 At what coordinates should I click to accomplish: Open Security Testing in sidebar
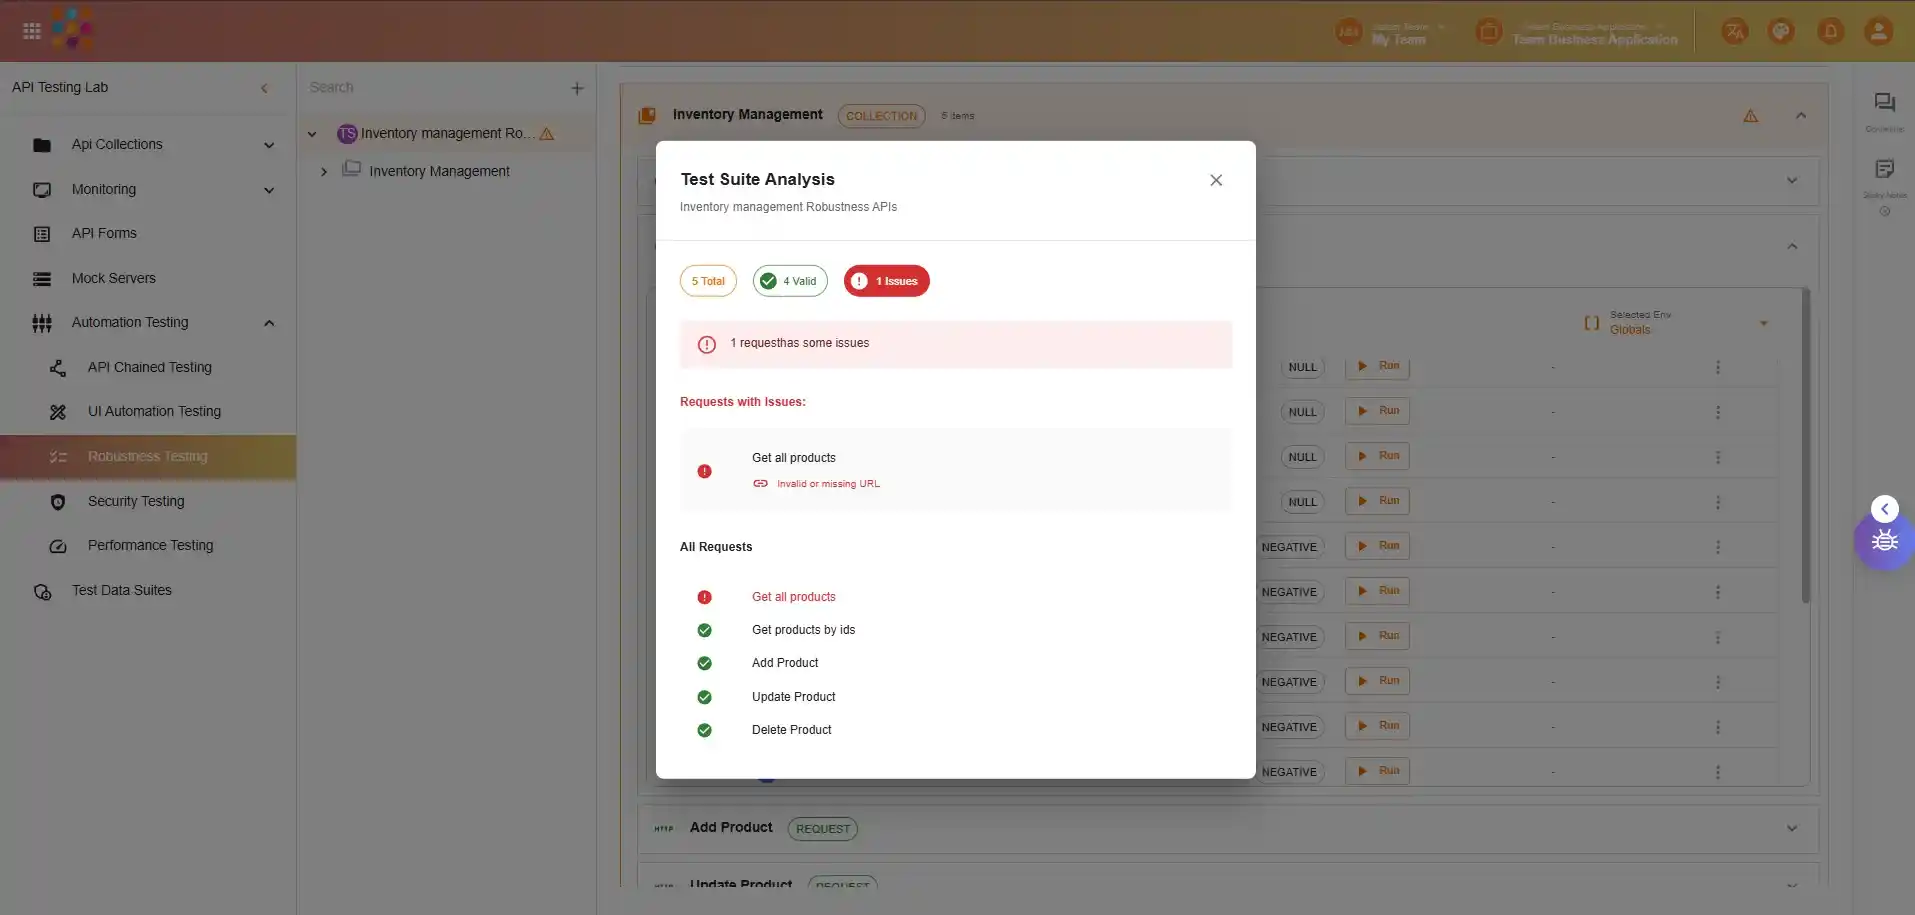tap(136, 501)
